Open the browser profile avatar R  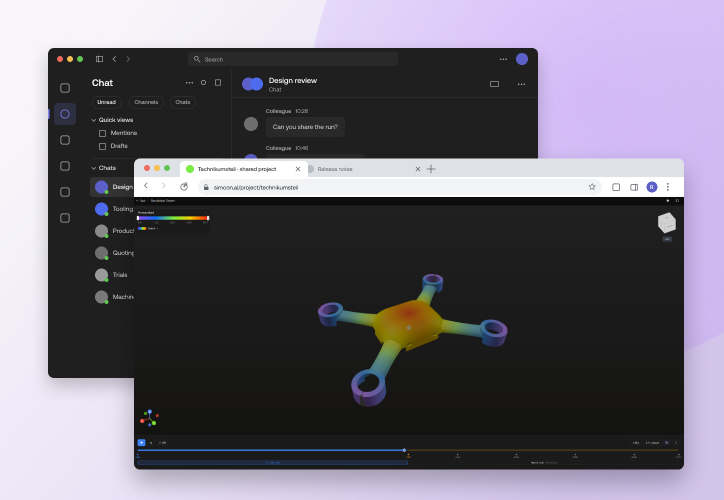(x=652, y=187)
